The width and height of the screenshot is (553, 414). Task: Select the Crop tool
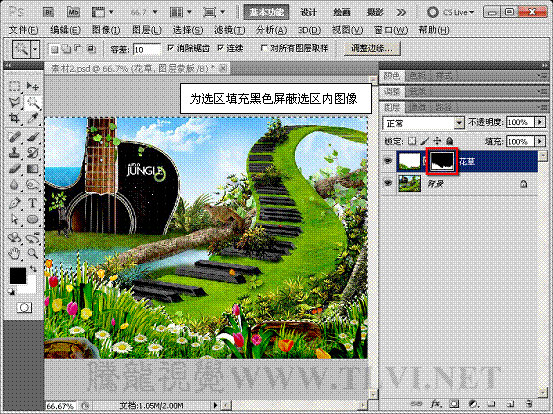[x=14, y=118]
